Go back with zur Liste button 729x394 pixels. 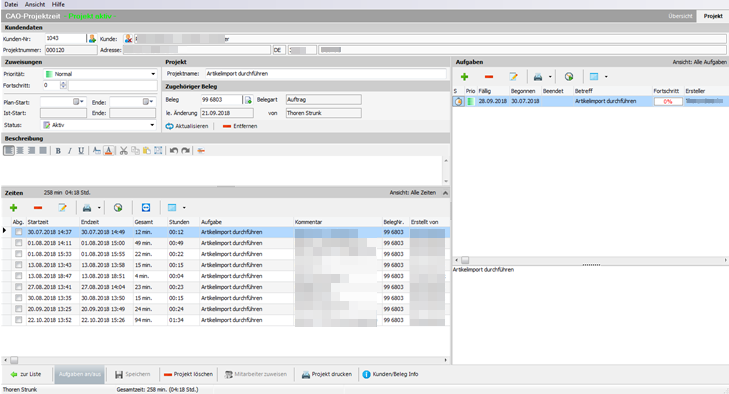(26, 374)
